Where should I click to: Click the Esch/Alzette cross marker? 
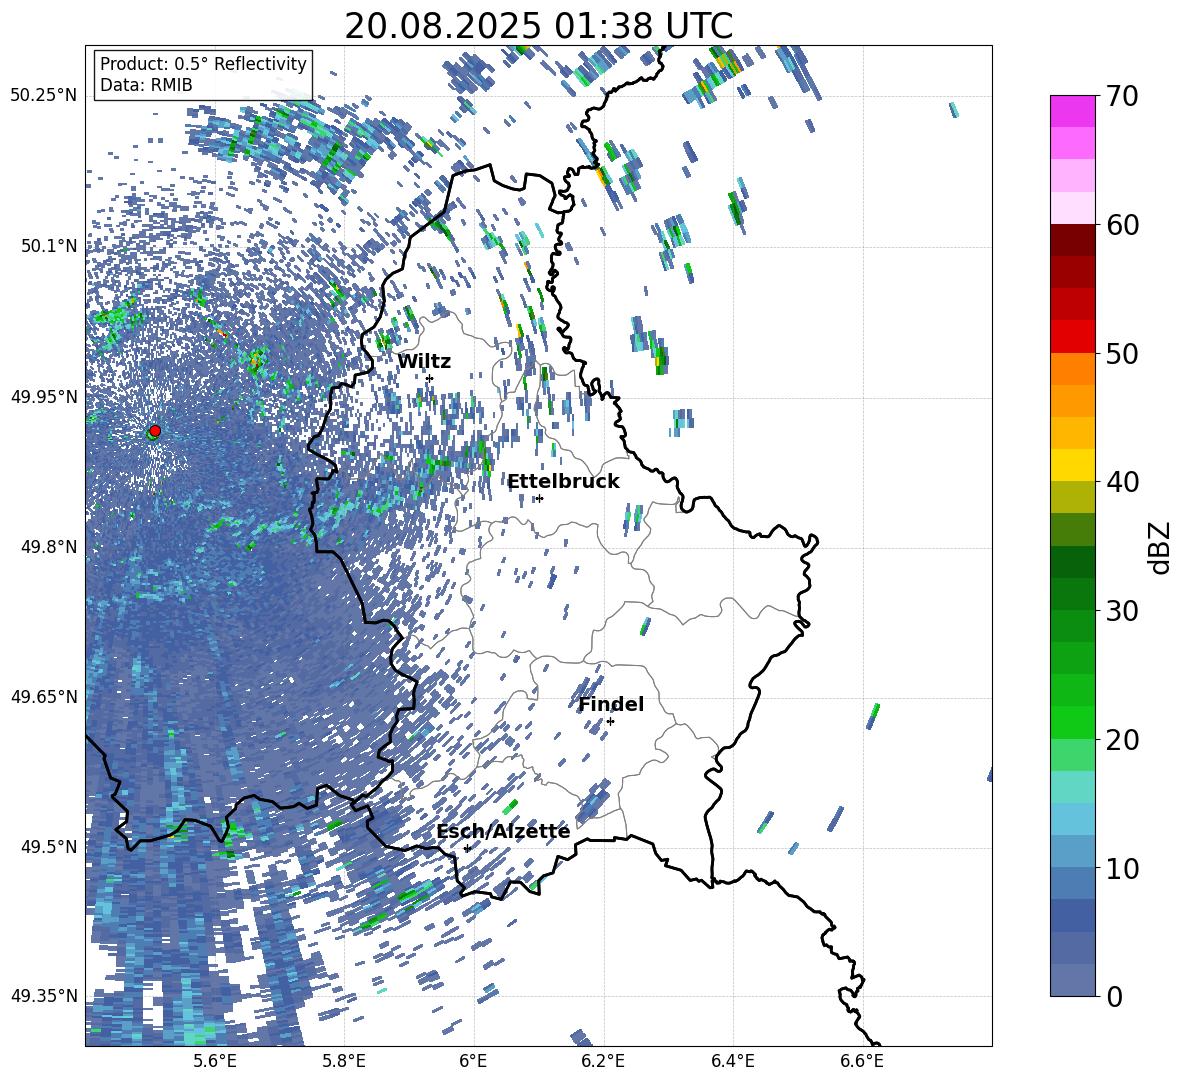coord(467,848)
